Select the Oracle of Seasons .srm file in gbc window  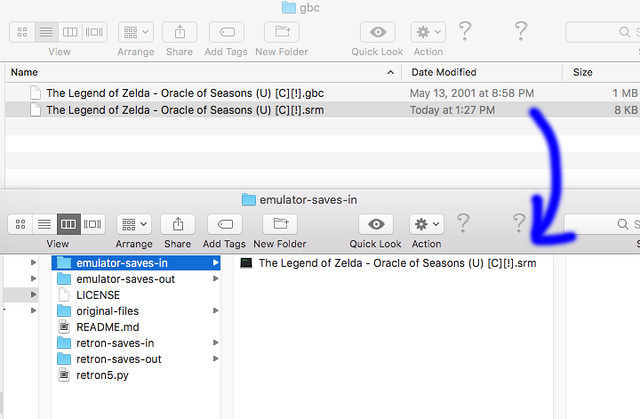click(322, 110)
